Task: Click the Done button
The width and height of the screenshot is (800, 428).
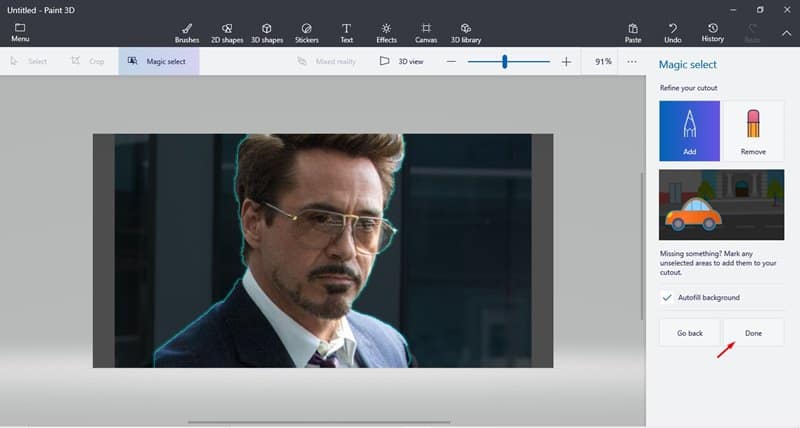Action: point(753,333)
